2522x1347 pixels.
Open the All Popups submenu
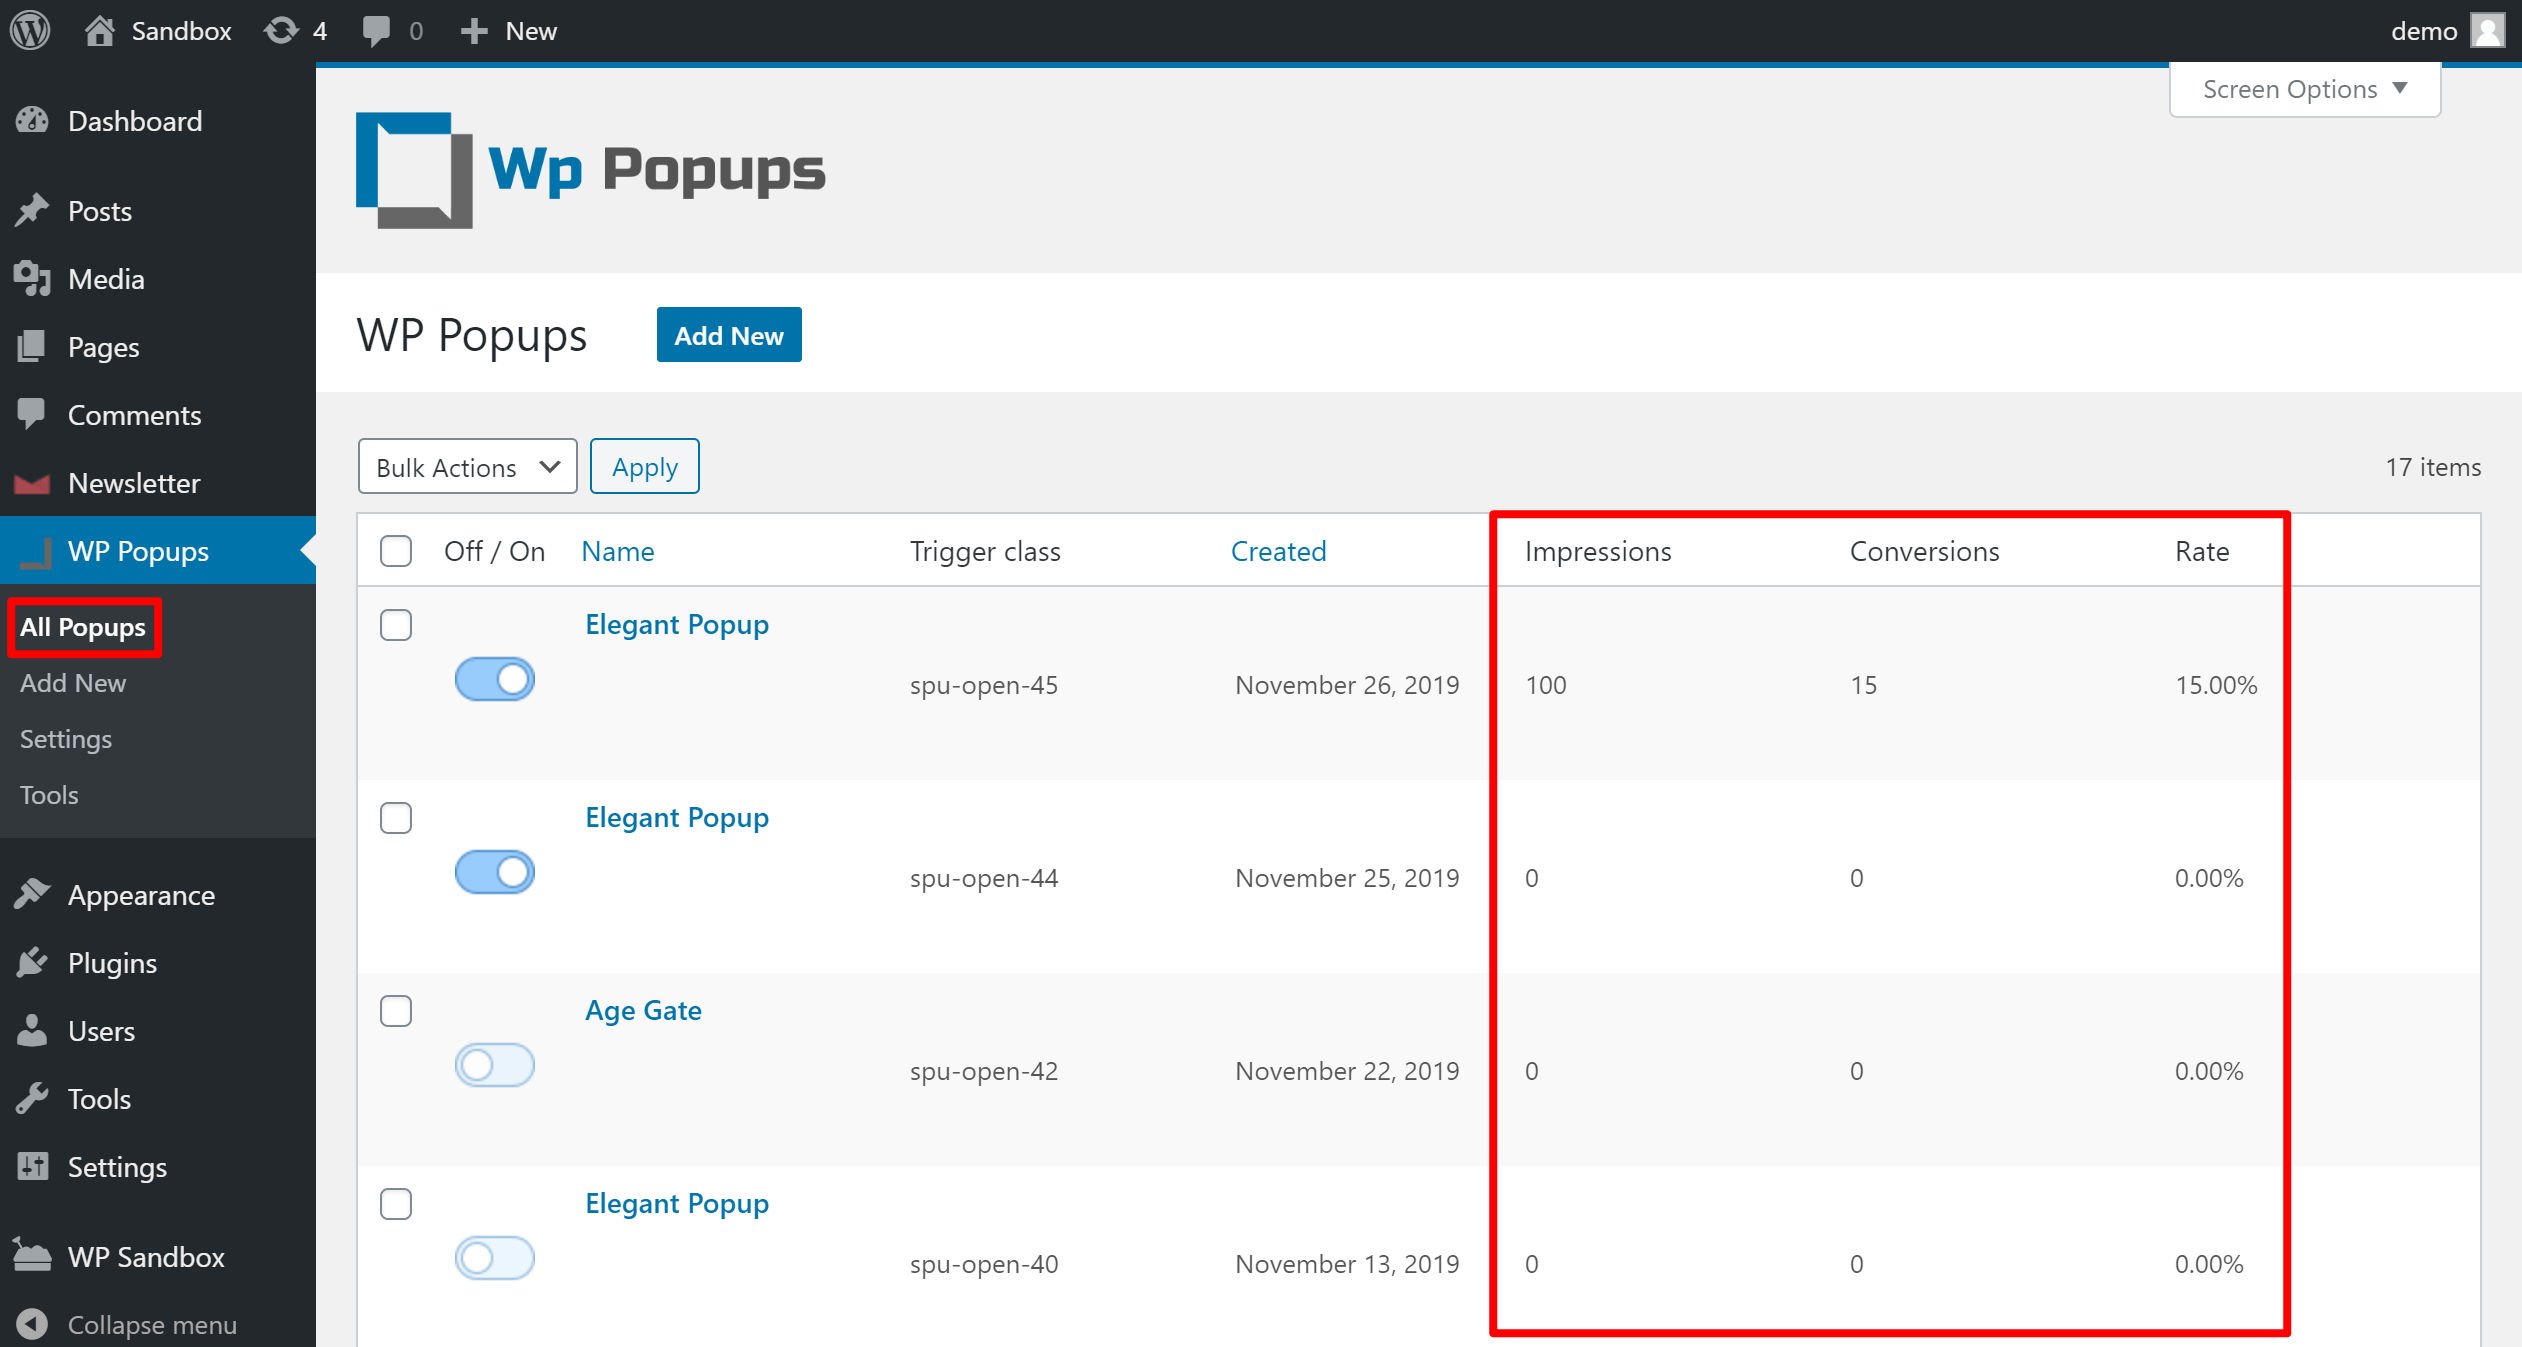tap(83, 628)
